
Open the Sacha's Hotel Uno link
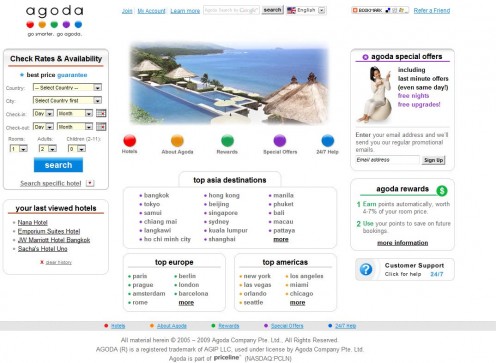coord(43,249)
